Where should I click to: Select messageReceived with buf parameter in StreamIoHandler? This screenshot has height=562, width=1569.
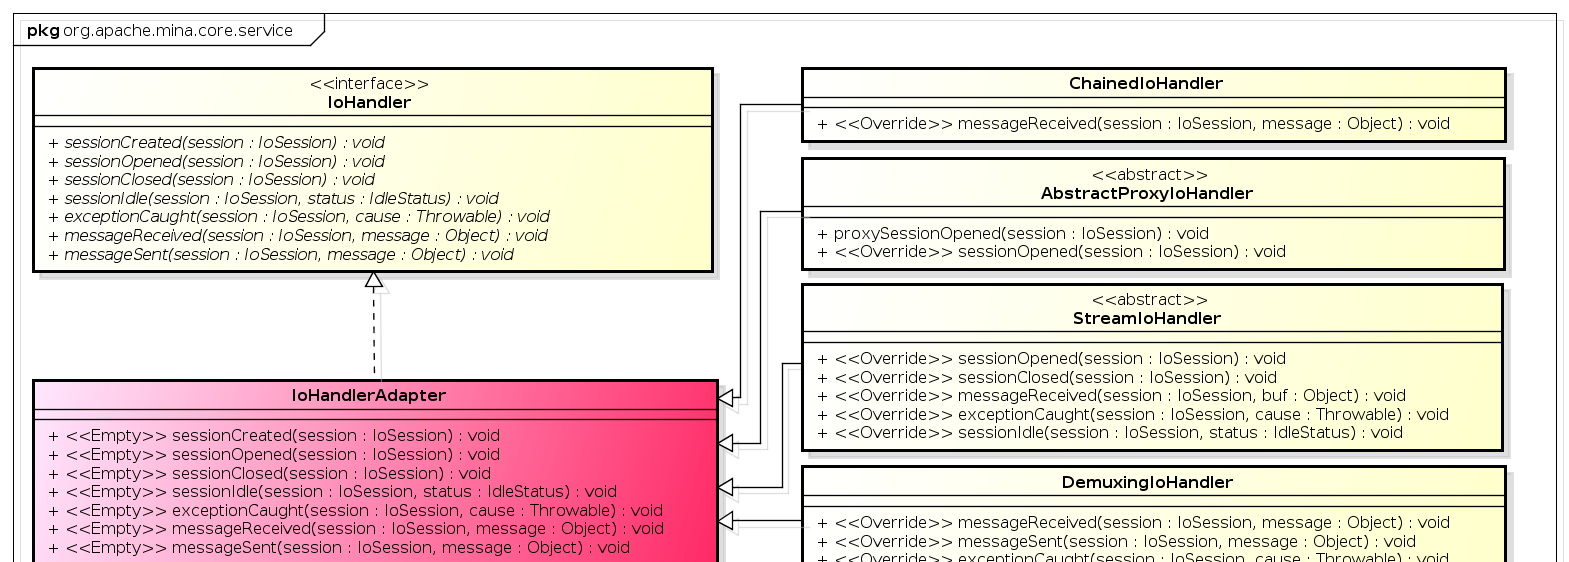point(1111,396)
